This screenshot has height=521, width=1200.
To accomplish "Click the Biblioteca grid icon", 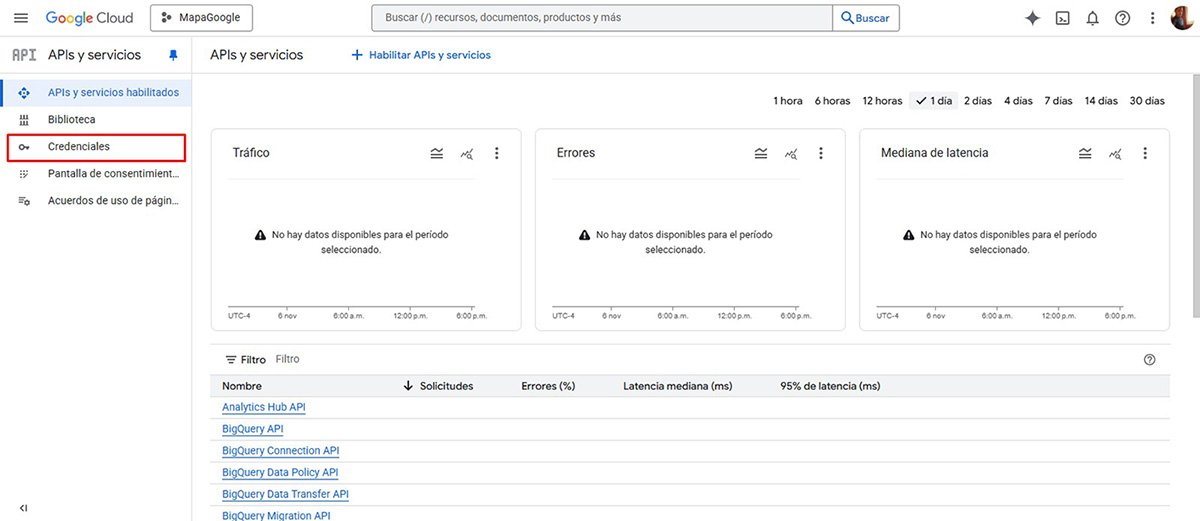I will pos(24,119).
